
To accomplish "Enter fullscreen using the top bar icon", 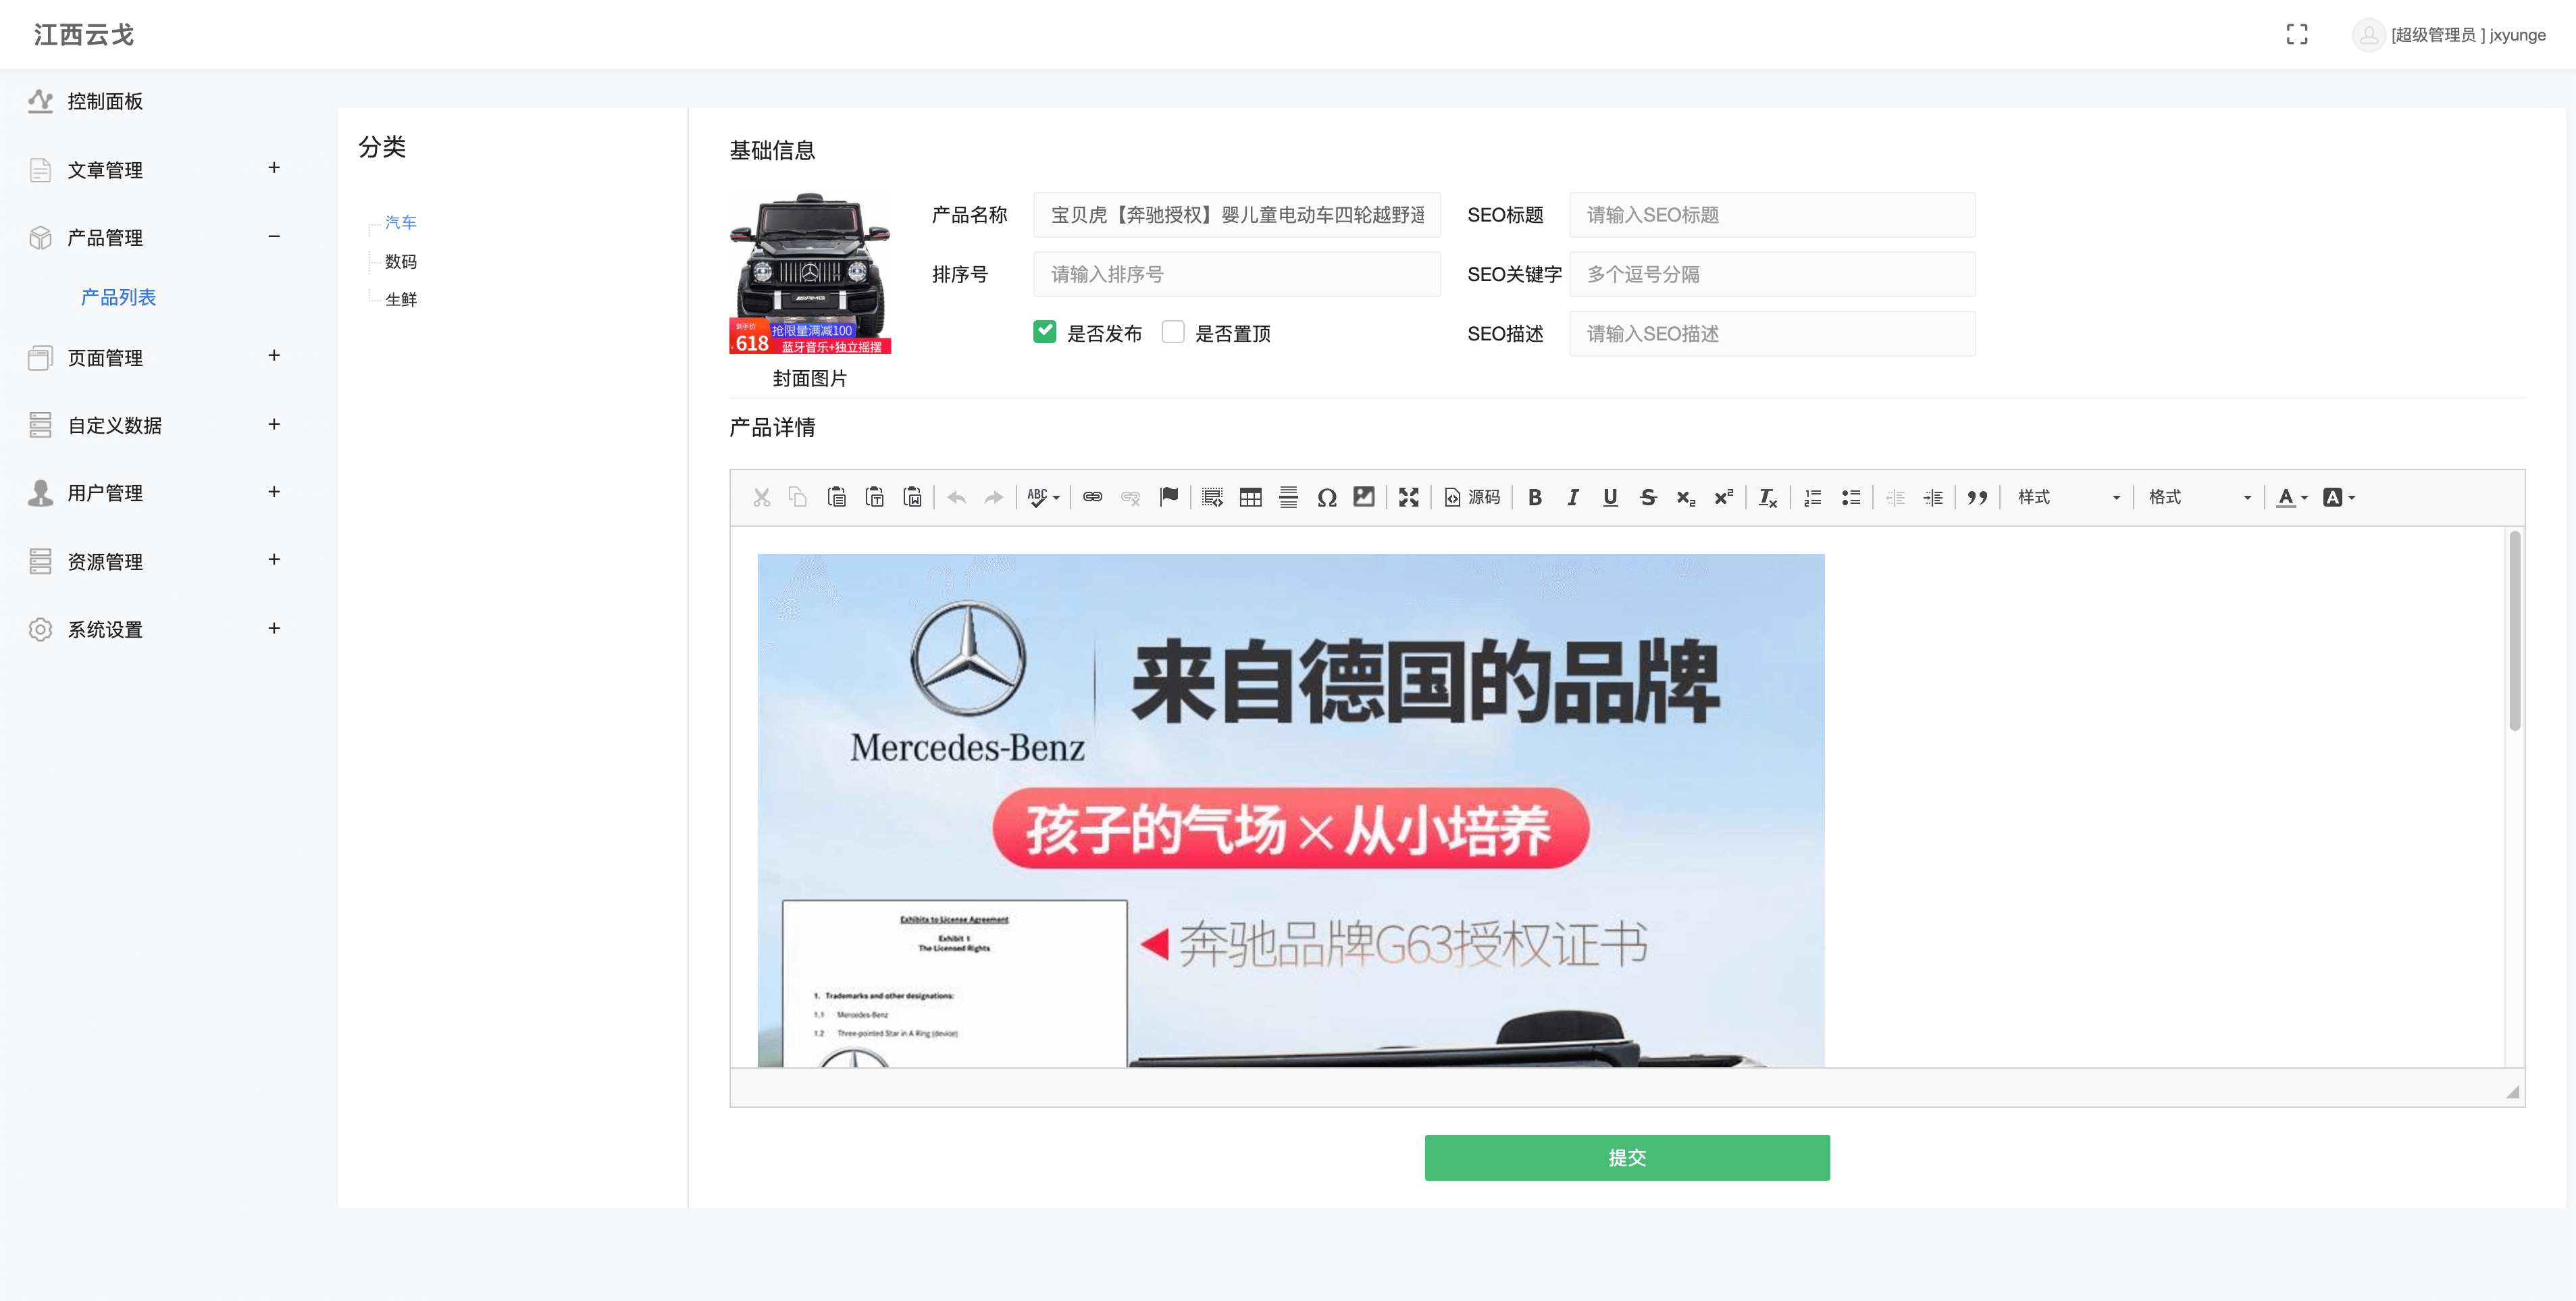I will (2297, 35).
